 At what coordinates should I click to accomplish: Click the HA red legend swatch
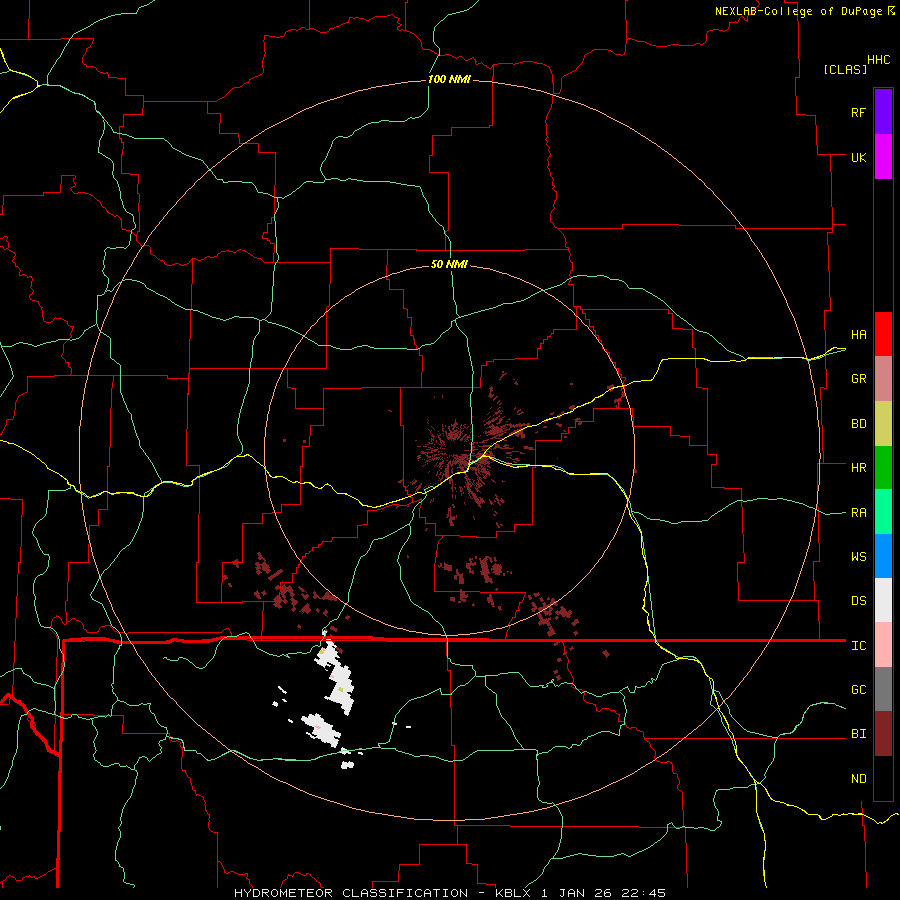pos(883,334)
